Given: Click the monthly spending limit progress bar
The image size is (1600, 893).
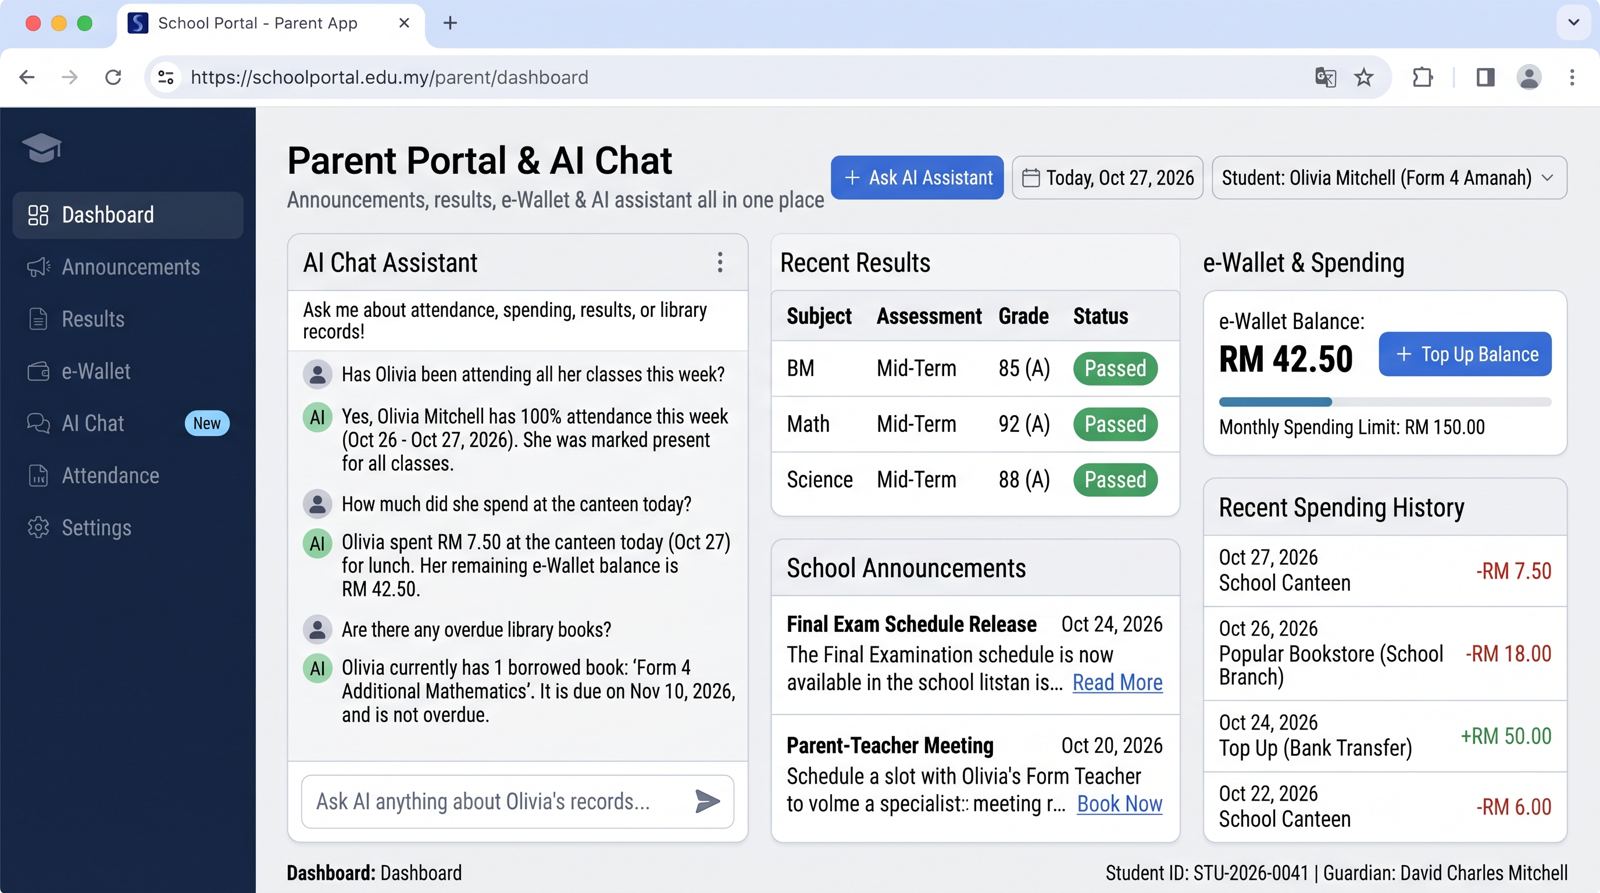Looking at the screenshot, I should (1385, 402).
